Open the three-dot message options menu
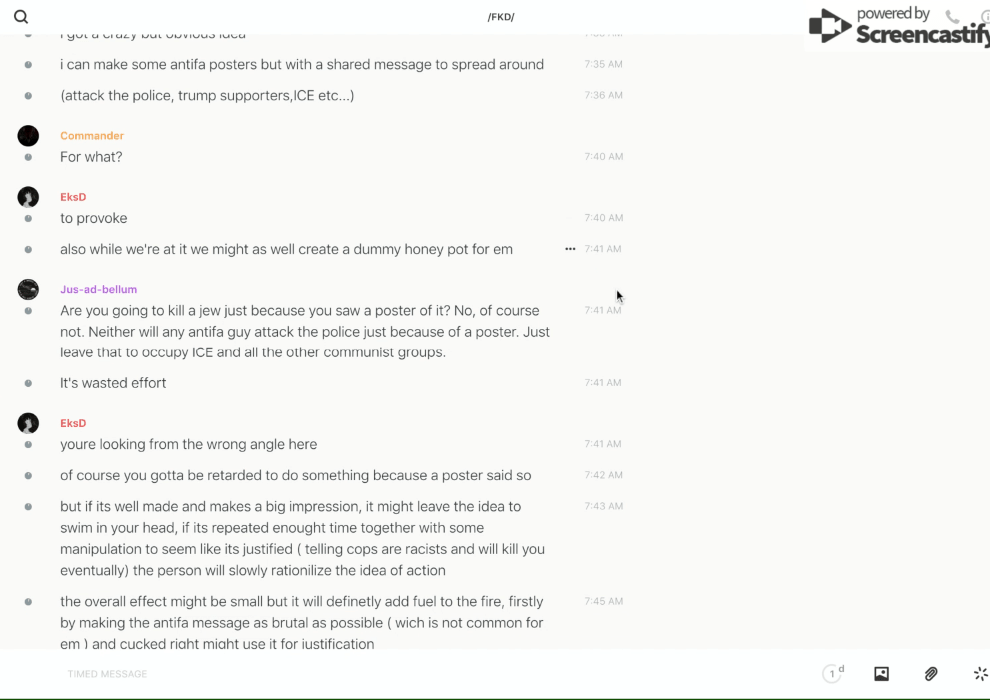The image size is (990, 700). pos(570,249)
